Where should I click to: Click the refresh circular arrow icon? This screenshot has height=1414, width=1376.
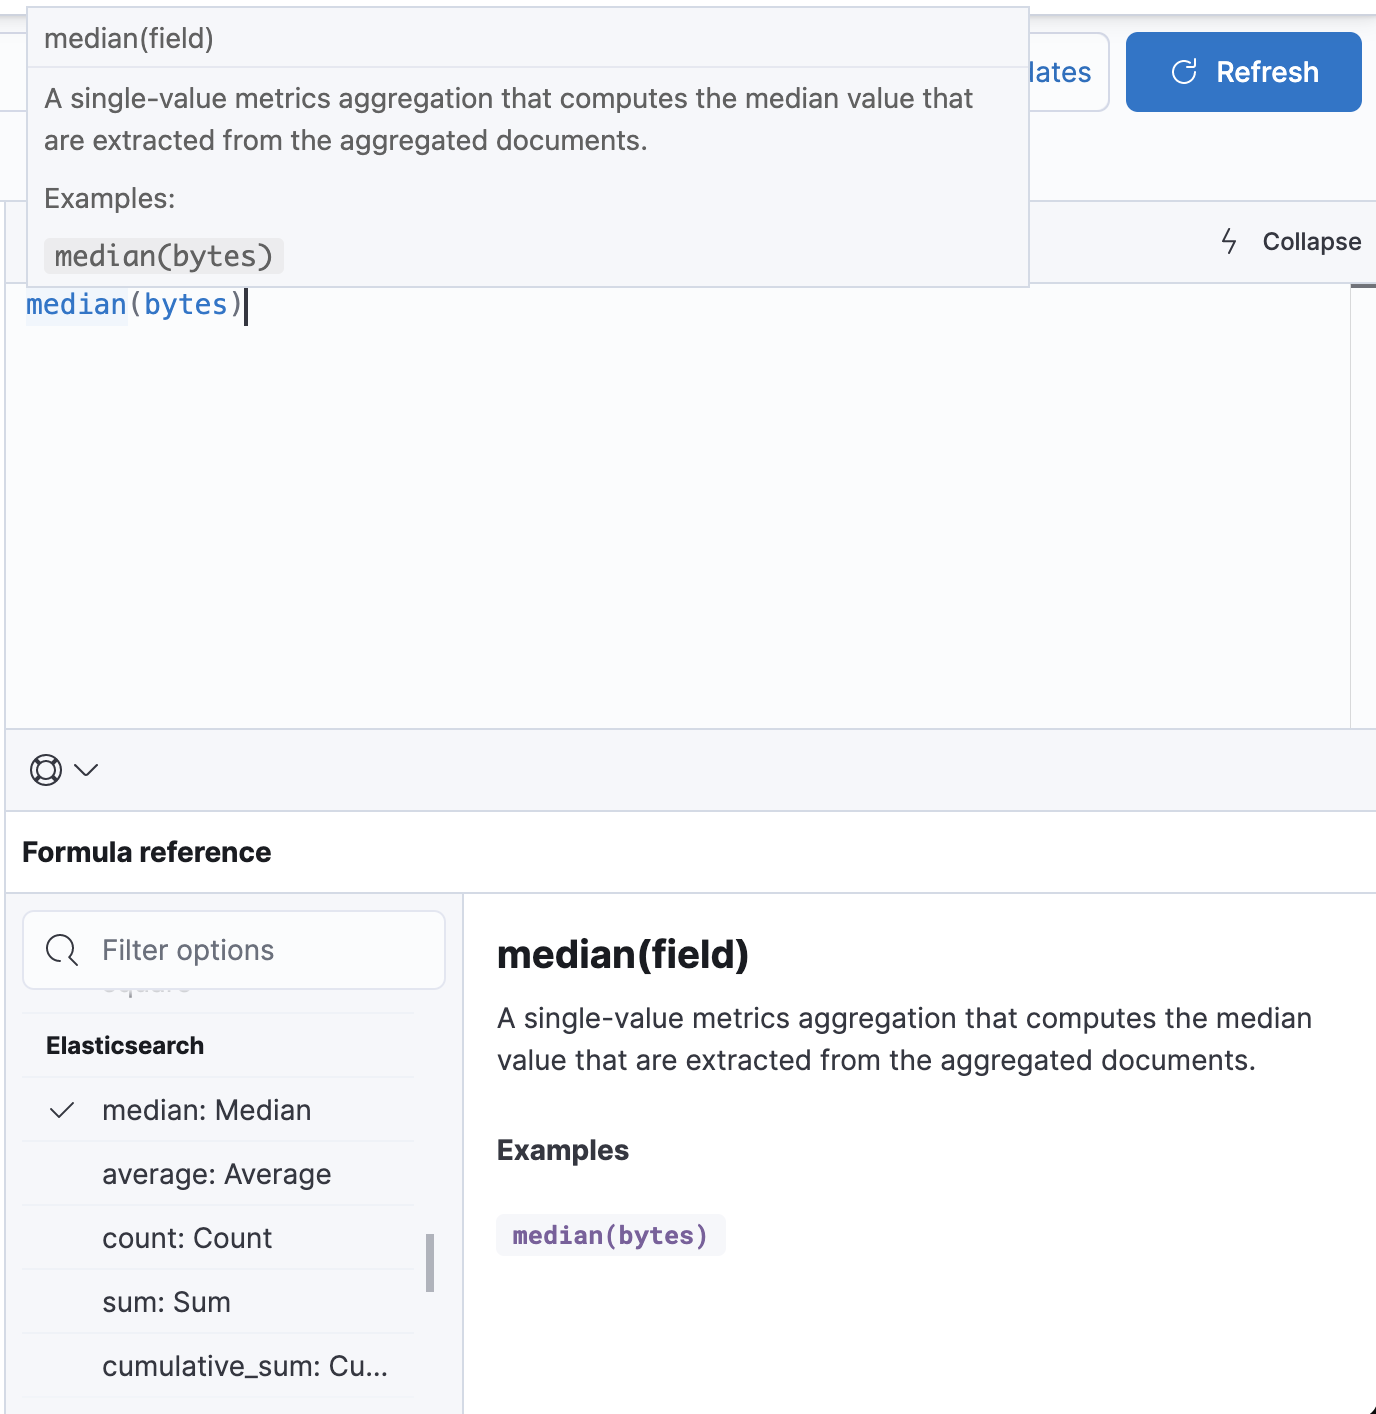[x=1184, y=72]
